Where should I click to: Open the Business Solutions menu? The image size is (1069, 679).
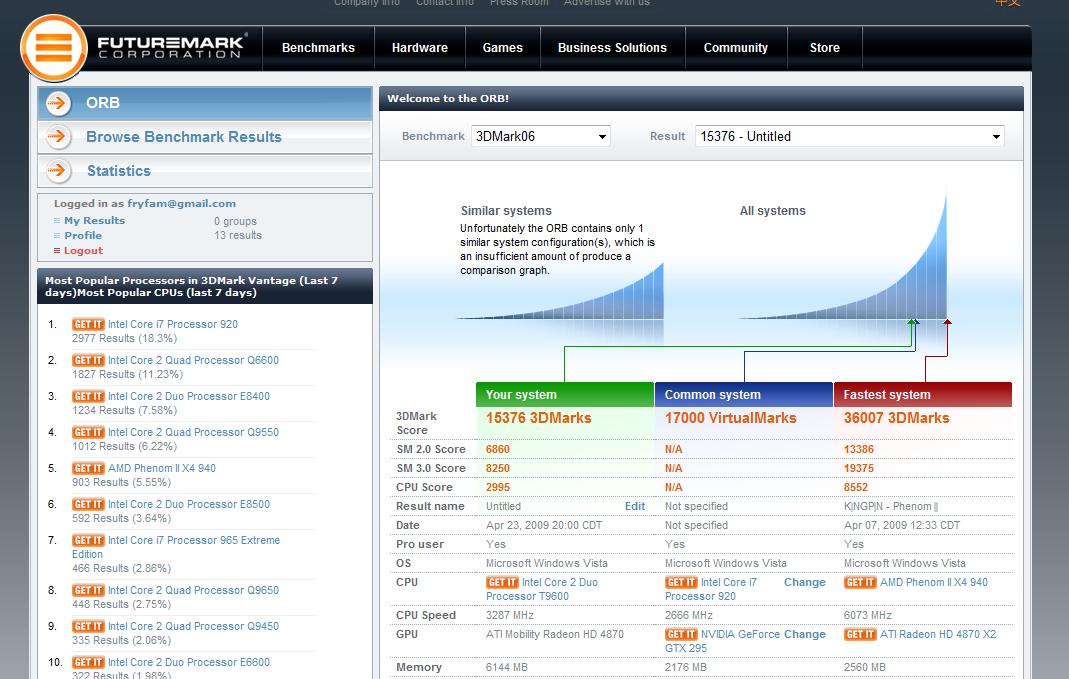point(612,48)
